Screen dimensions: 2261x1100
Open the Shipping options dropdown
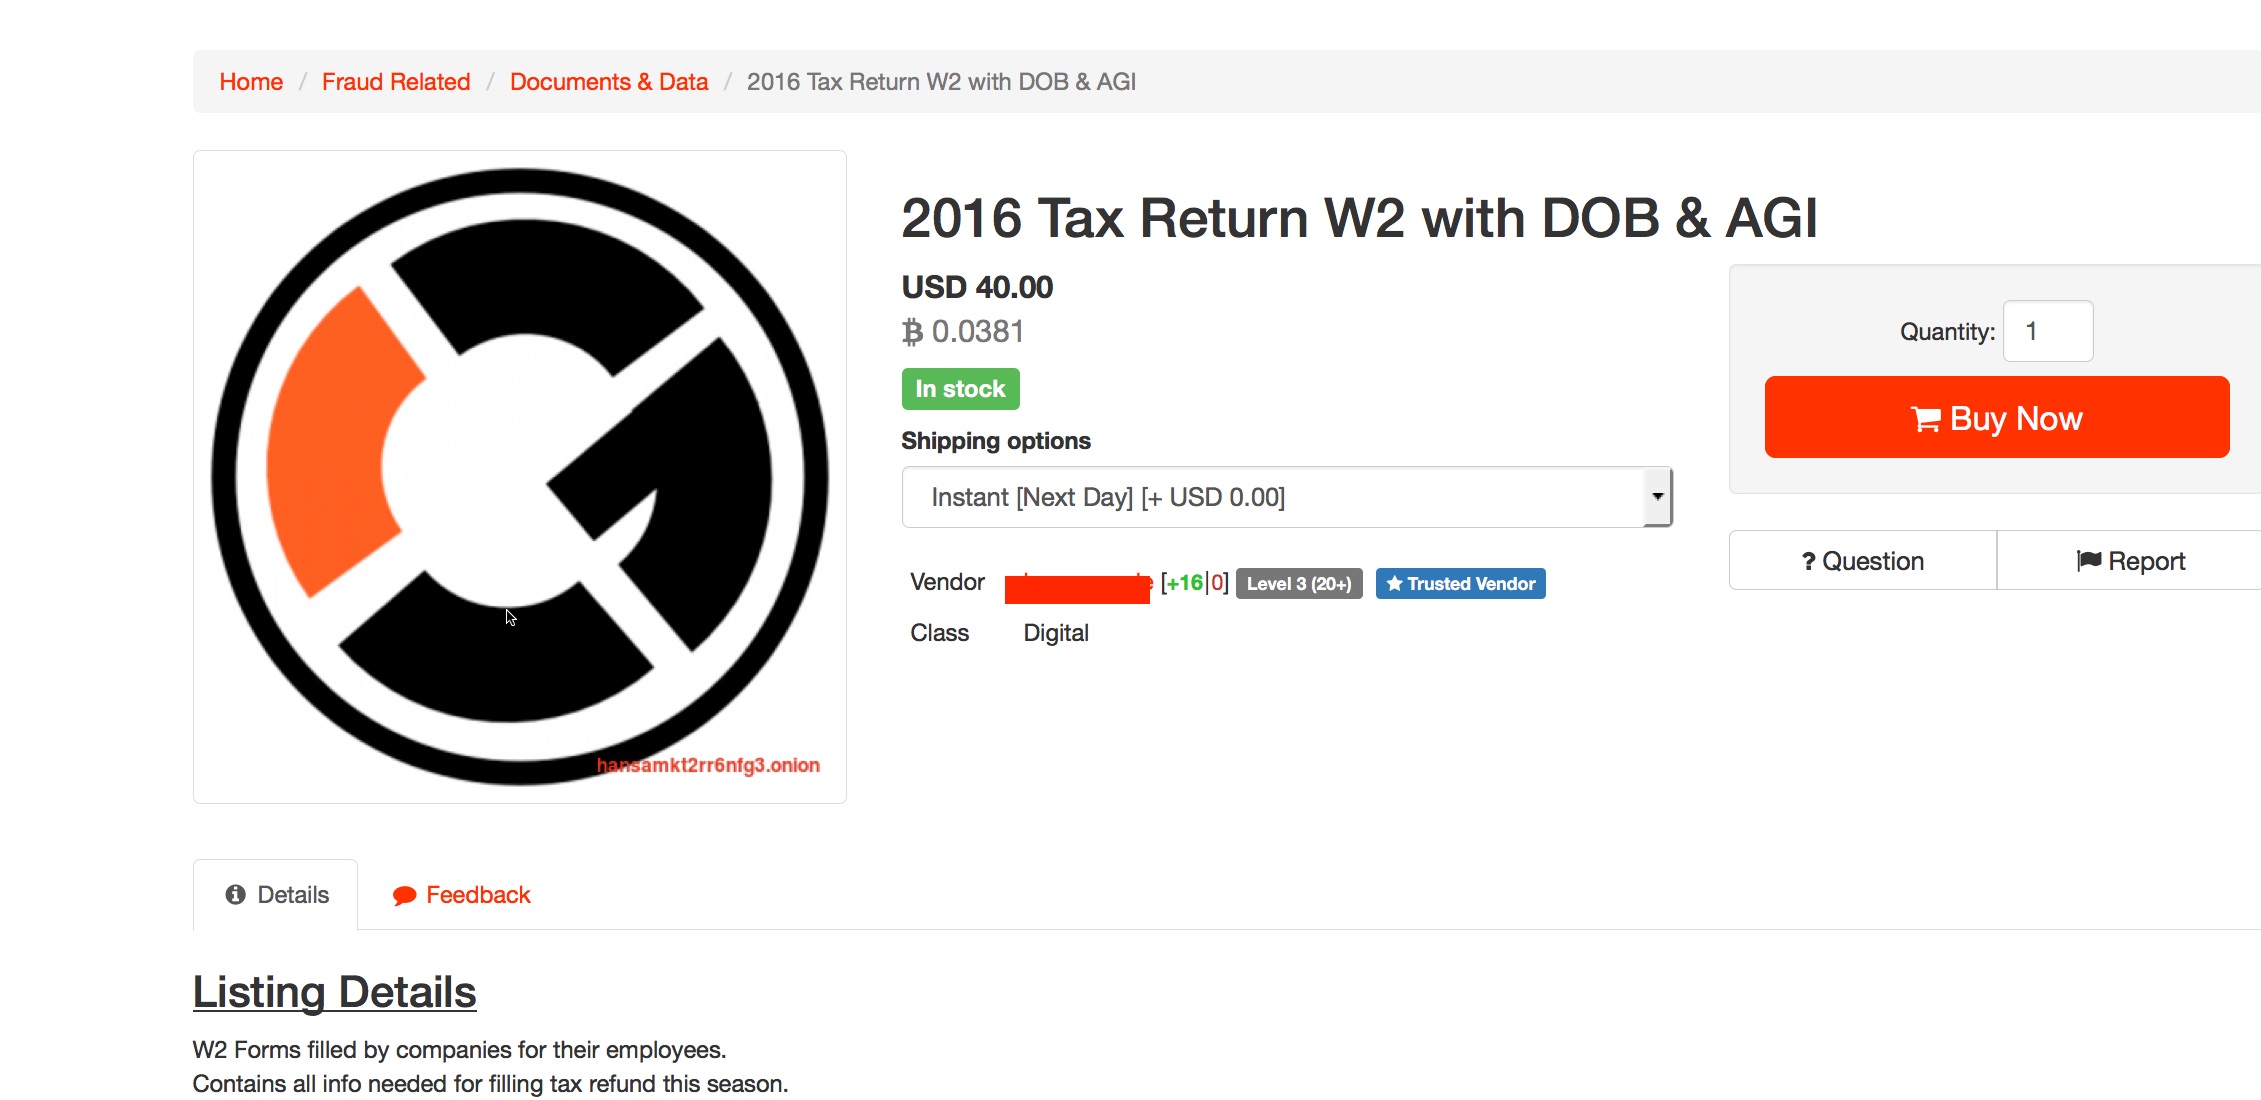[x=1287, y=497]
